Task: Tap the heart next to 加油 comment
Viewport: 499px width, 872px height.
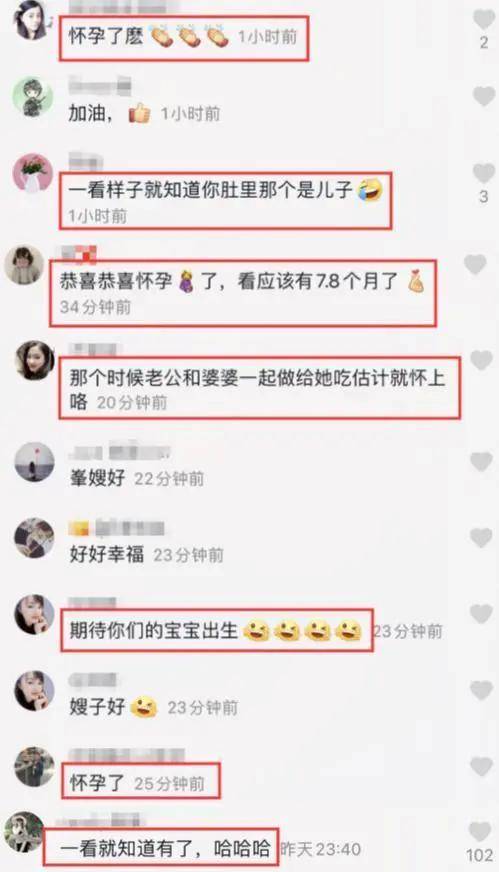Action: point(483,97)
